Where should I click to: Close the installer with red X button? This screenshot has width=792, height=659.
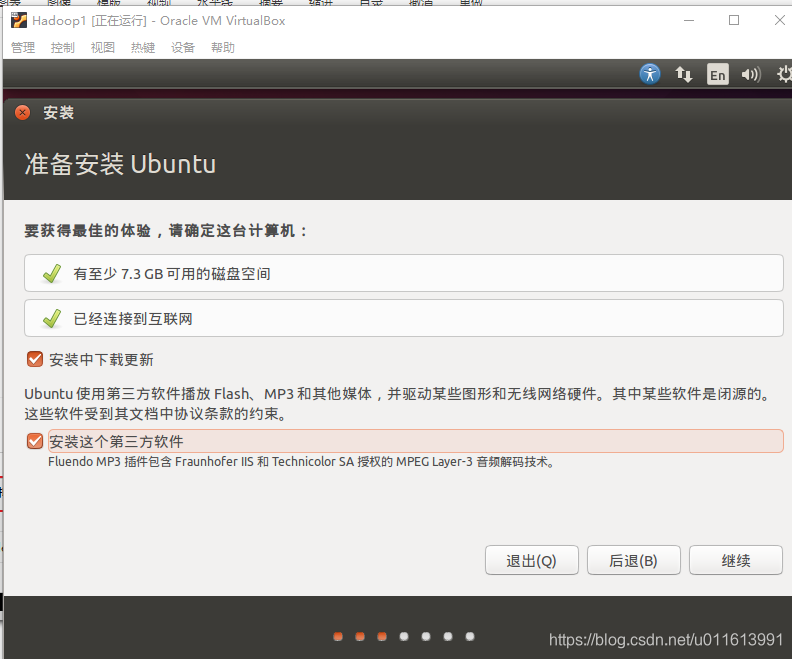point(22,112)
